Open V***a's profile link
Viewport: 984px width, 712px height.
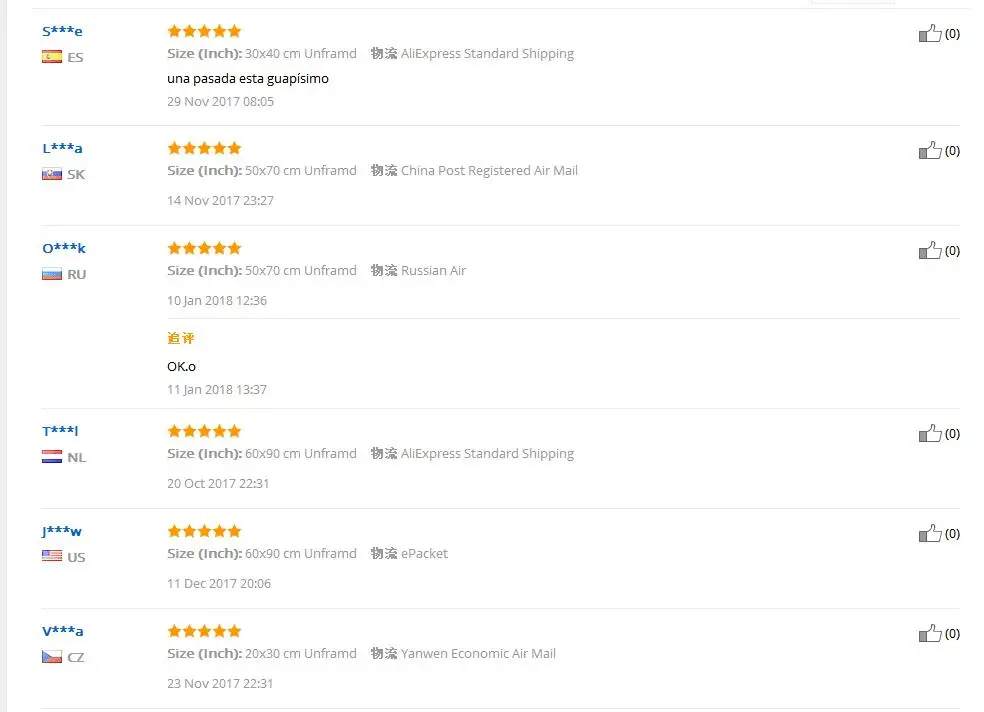[x=62, y=631]
